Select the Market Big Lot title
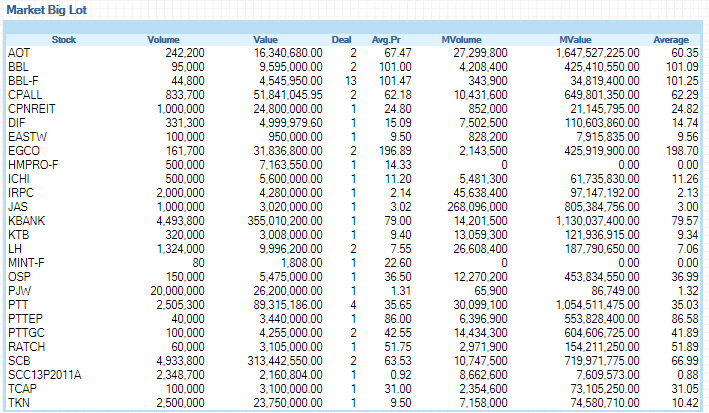 coord(47,10)
